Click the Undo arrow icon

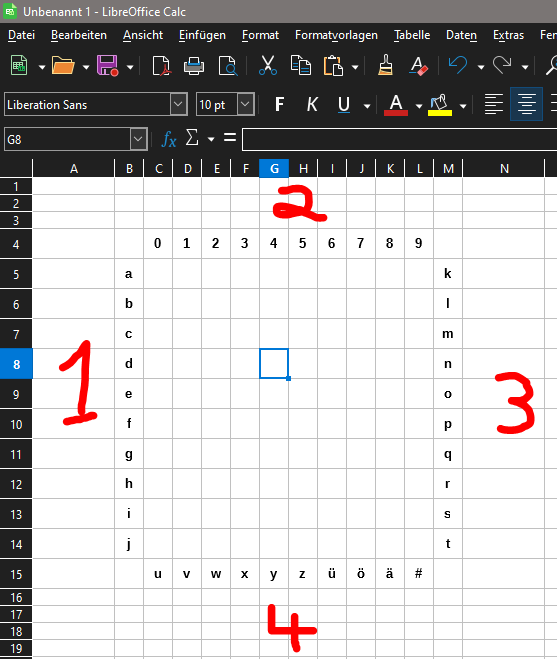[x=458, y=66]
